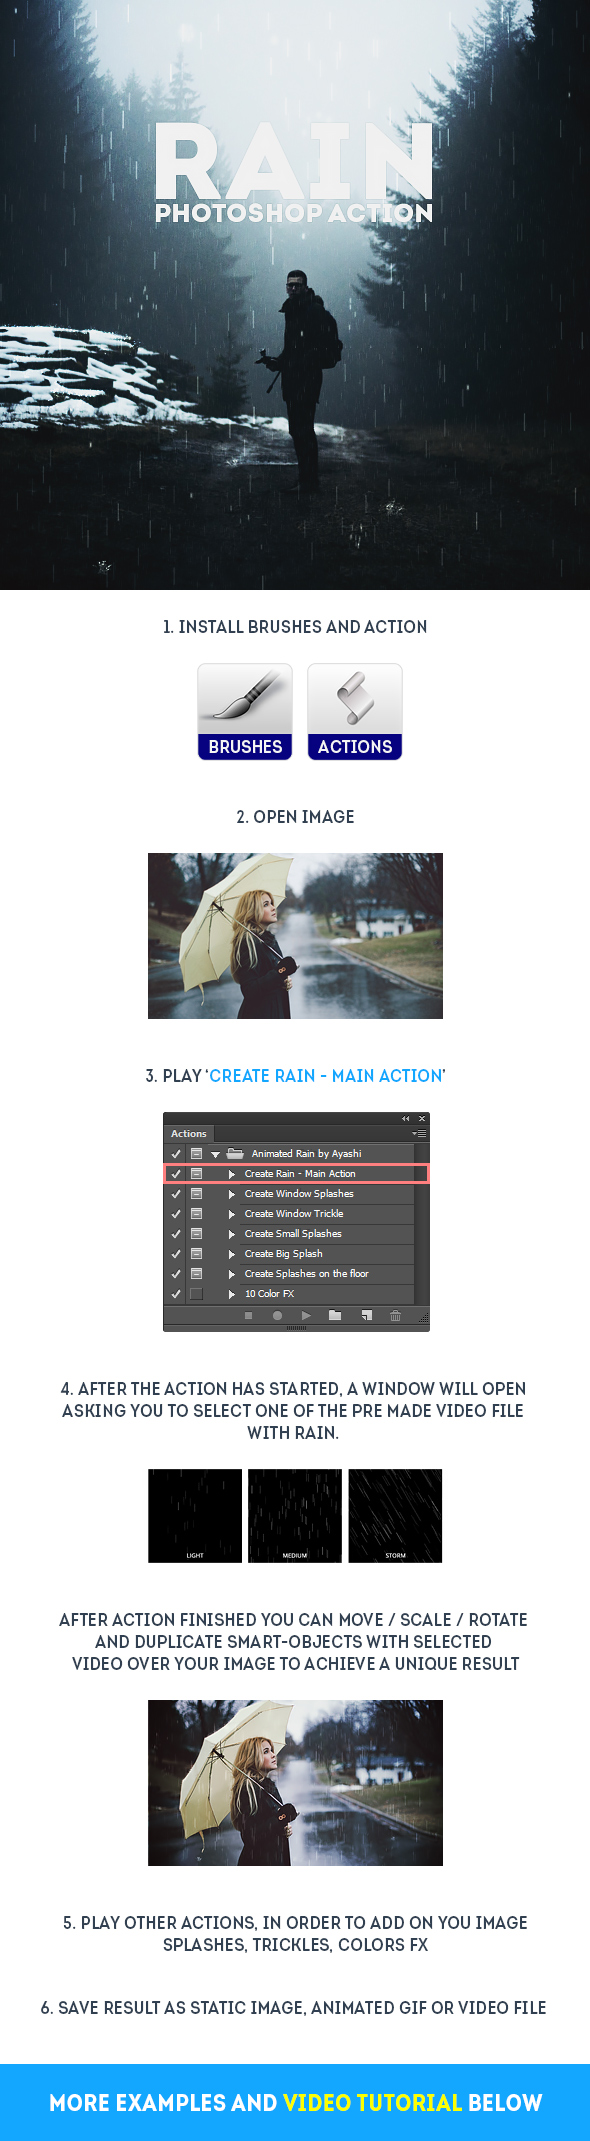Expand the 10 Color FX arrow

point(232,1294)
